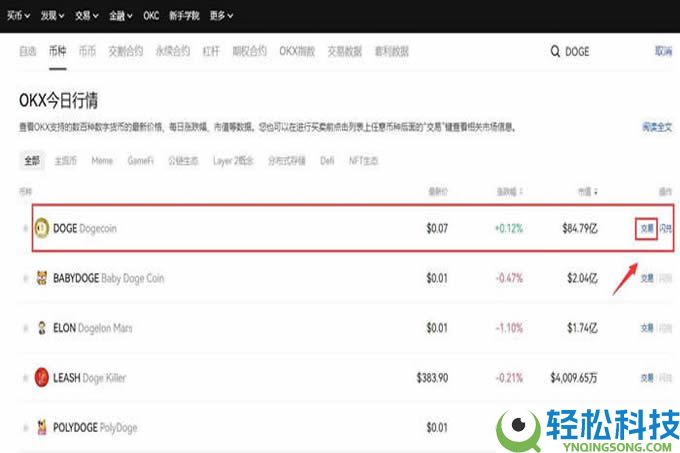Filter by NFT生态 category

[363, 161]
